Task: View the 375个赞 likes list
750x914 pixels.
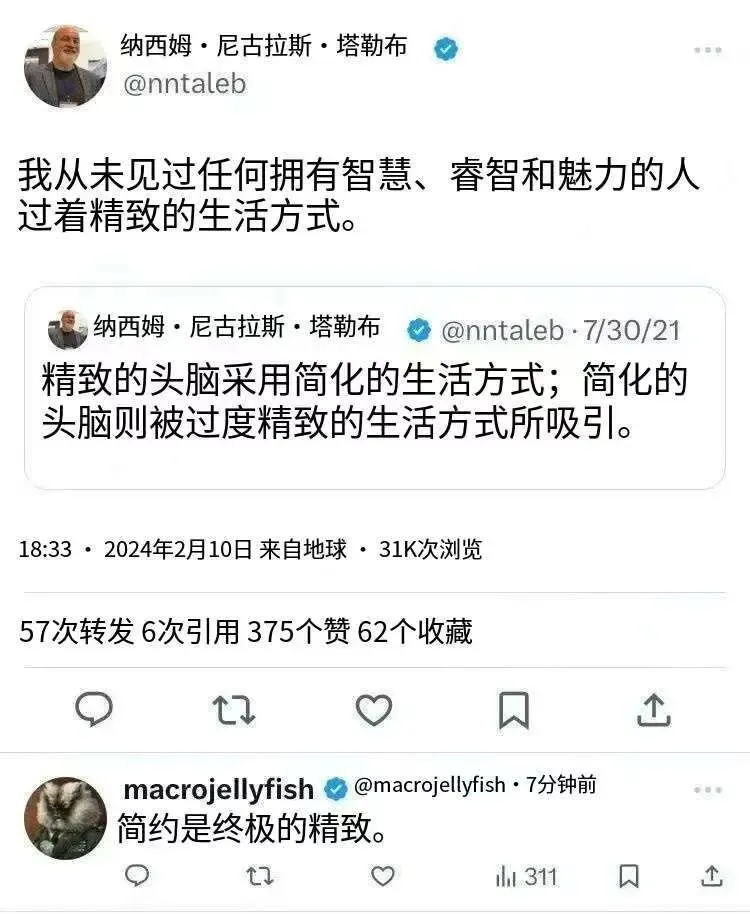Action: pyautogui.click(x=298, y=631)
